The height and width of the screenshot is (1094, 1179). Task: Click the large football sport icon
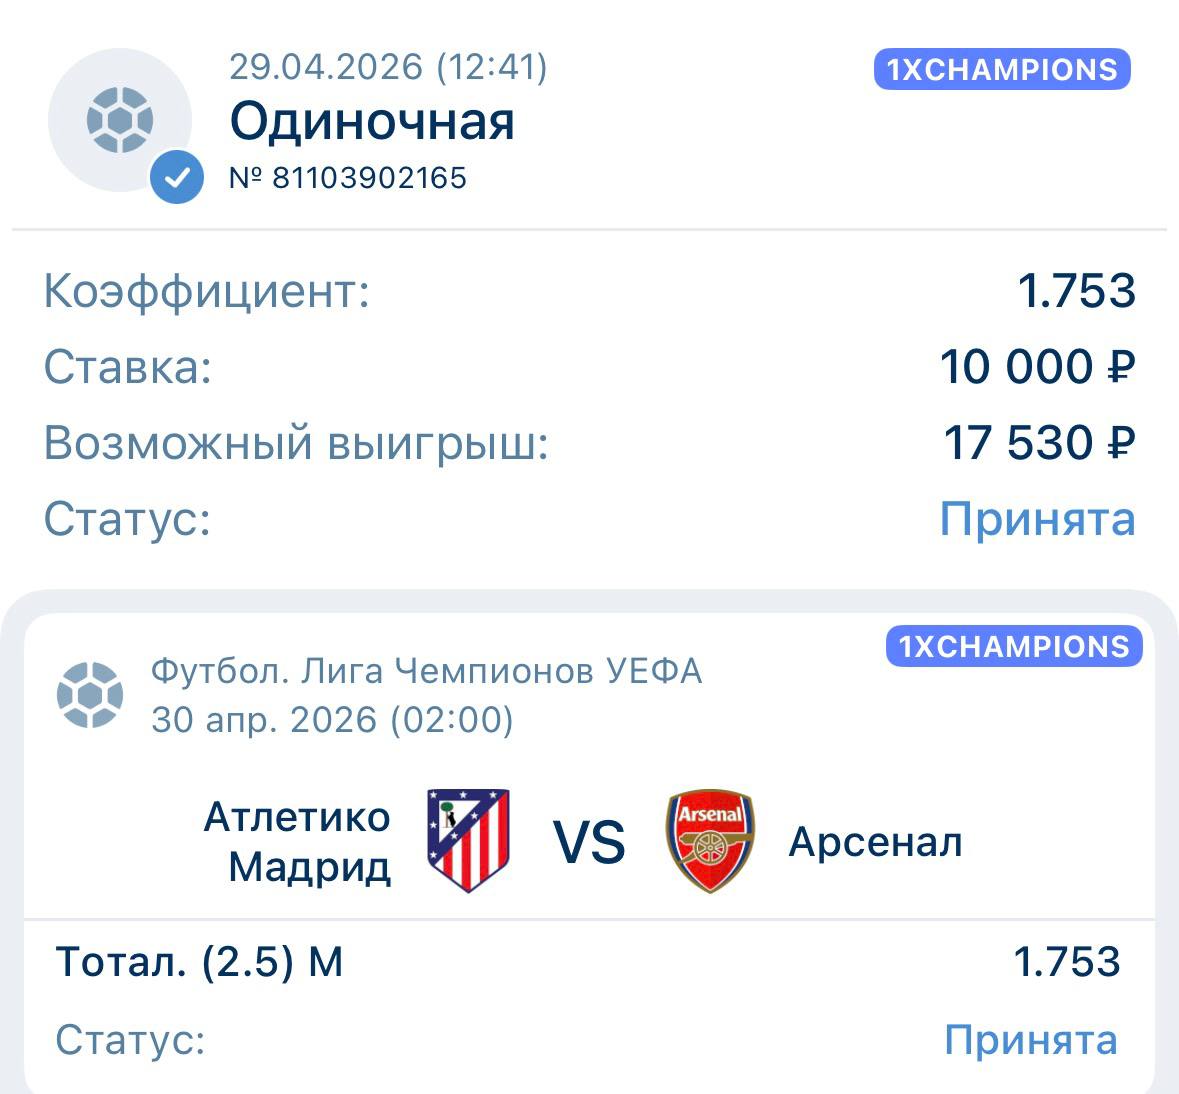pos(120,119)
